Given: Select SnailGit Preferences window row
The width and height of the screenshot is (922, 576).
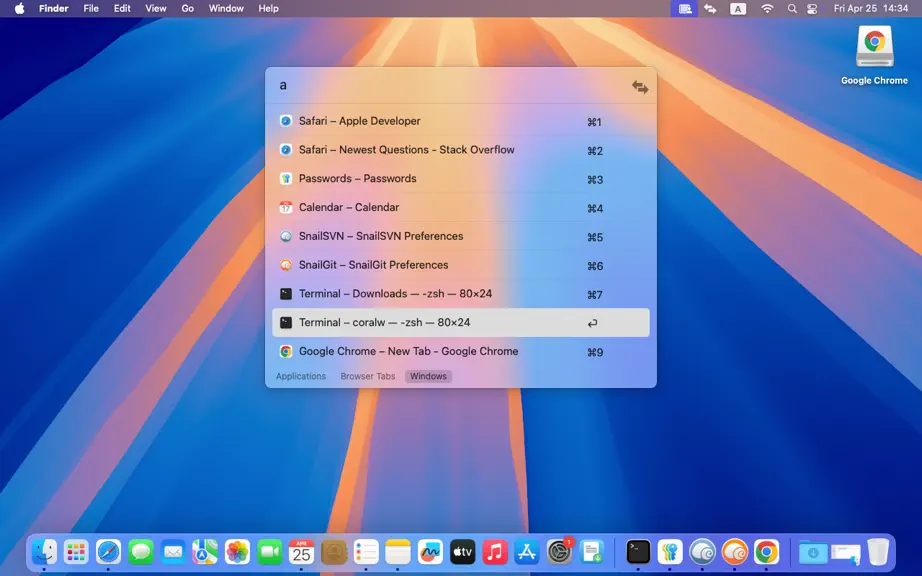Looking at the screenshot, I should click(461, 265).
